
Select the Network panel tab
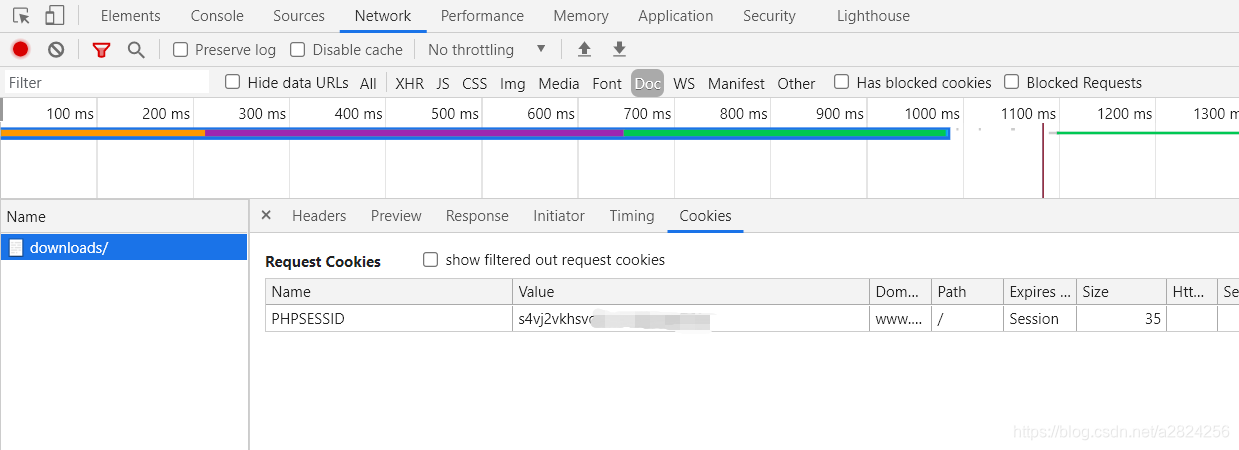click(x=383, y=16)
